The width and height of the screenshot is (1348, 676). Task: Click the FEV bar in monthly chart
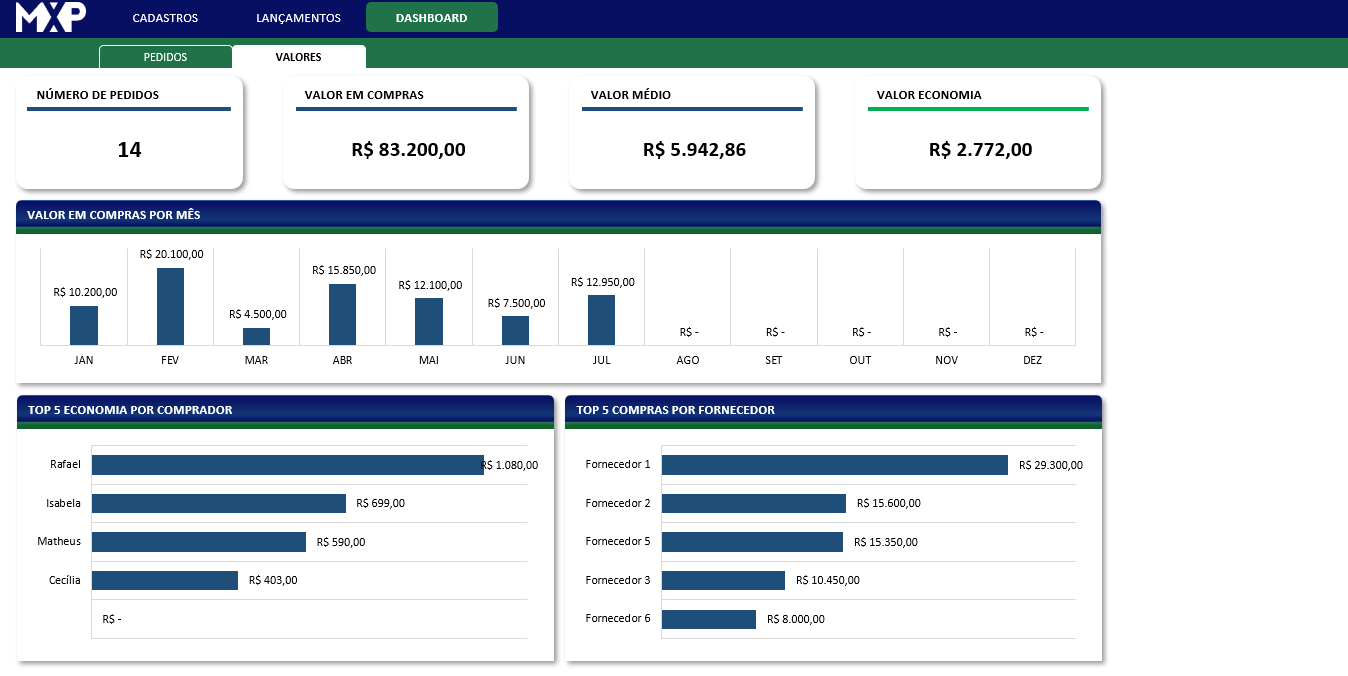(170, 307)
